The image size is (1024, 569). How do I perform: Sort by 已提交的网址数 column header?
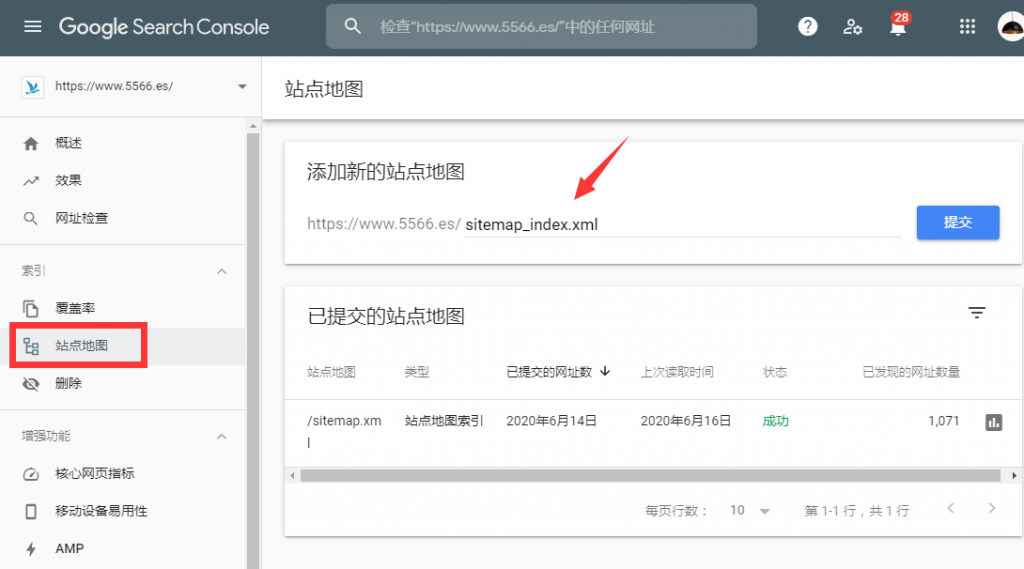click(x=549, y=372)
